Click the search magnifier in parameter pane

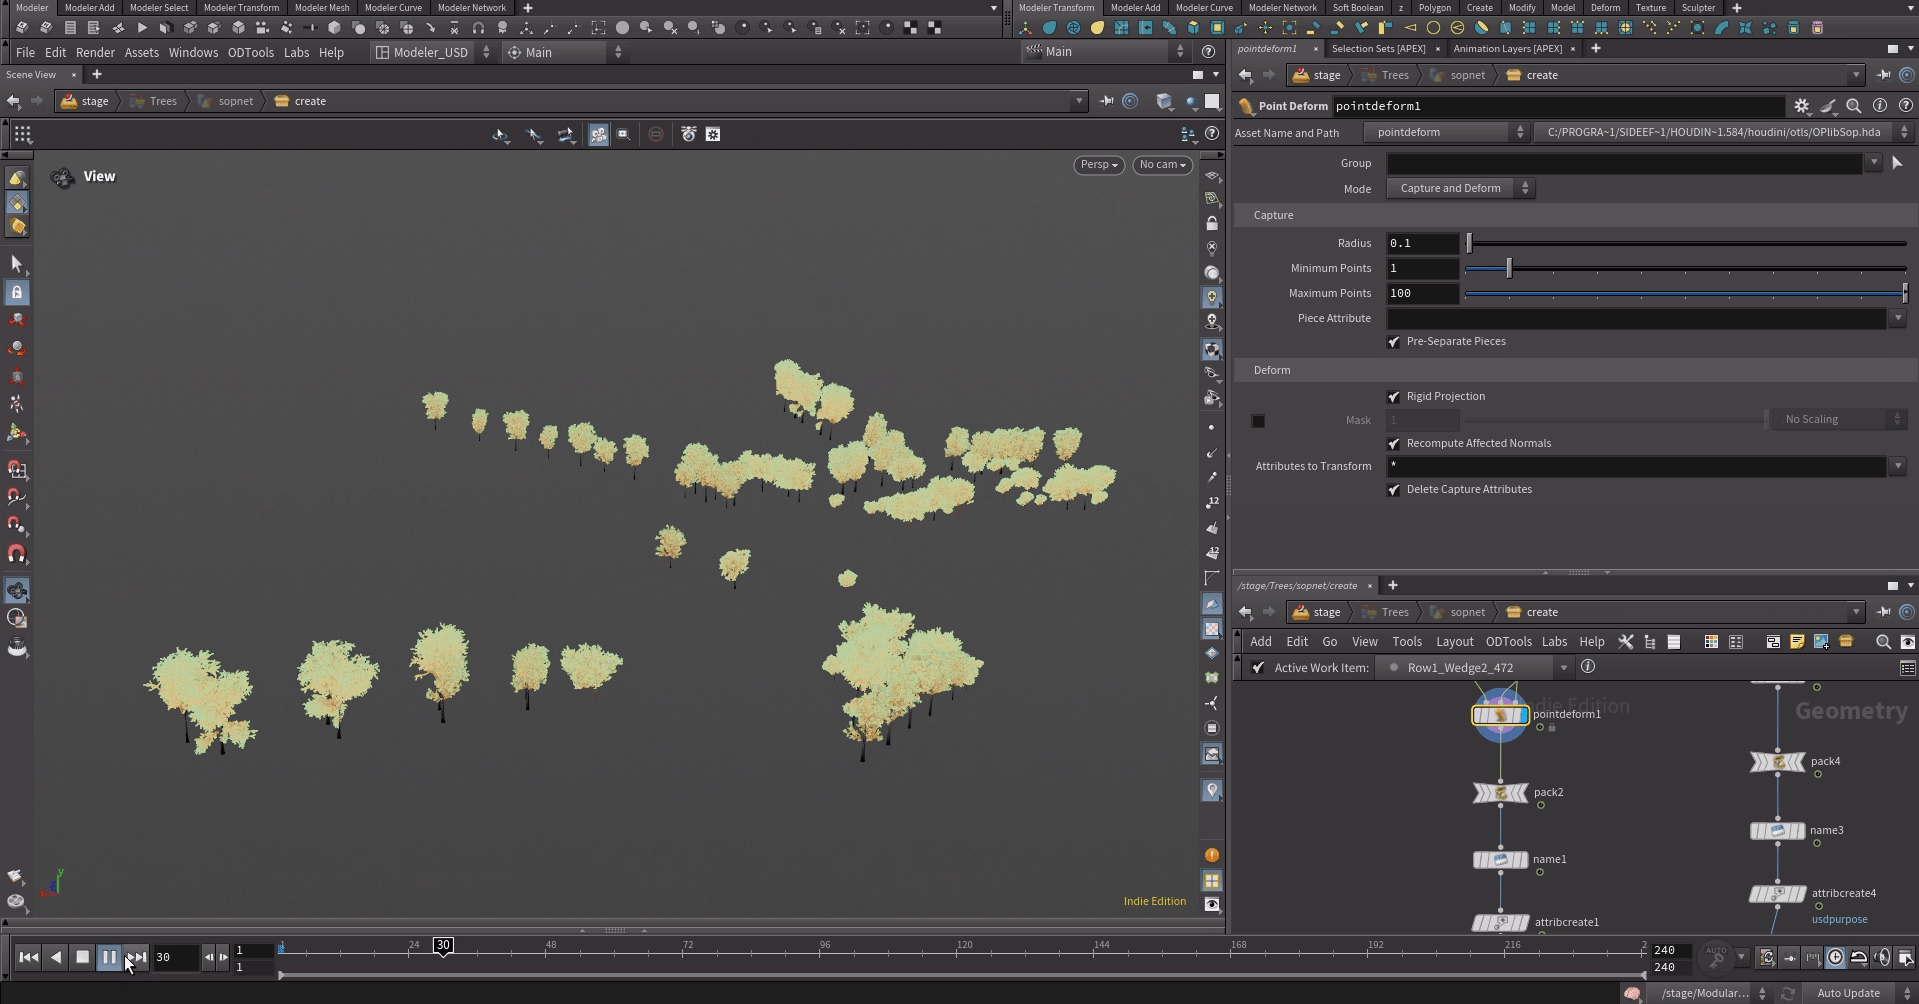click(x=1853, y=106)
